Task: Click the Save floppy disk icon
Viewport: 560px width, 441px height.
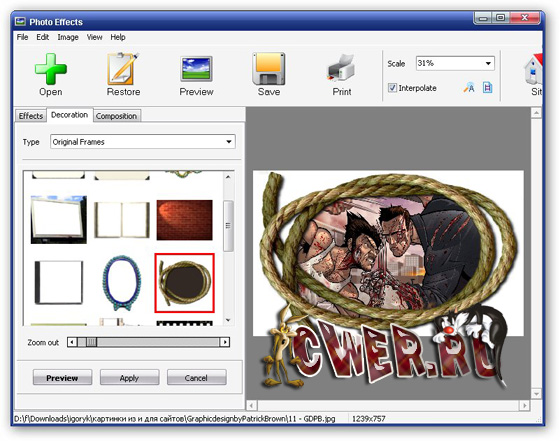Action: 269,69
